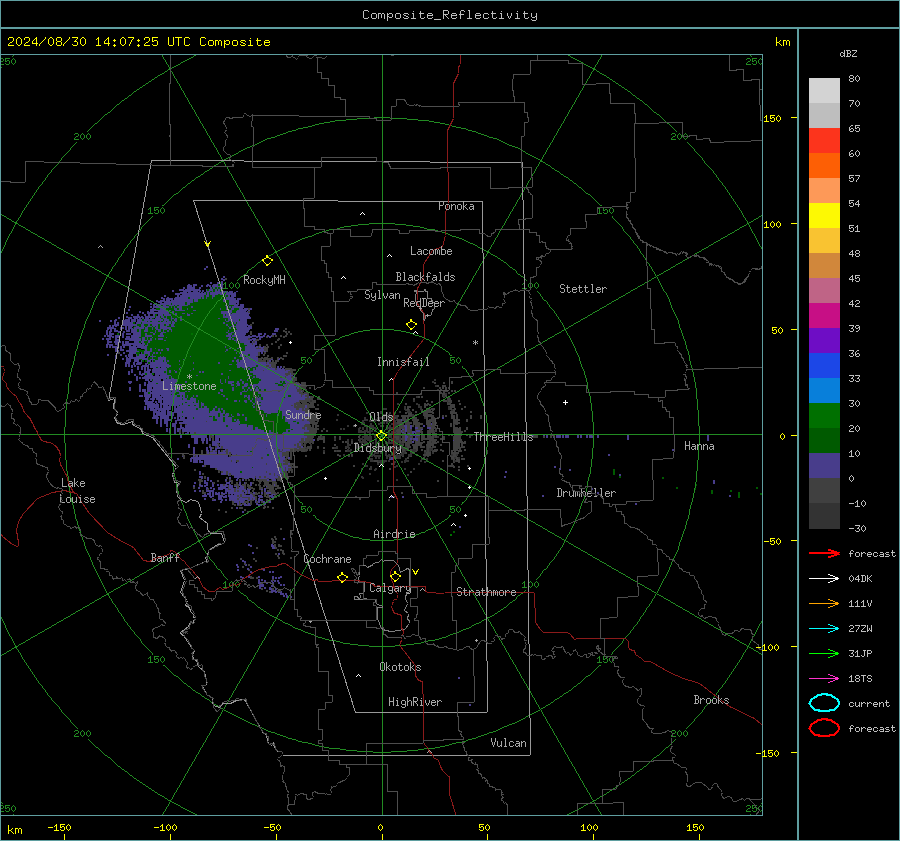
Task: Click the RockyMH label
Action: click(x=264, y=280)
